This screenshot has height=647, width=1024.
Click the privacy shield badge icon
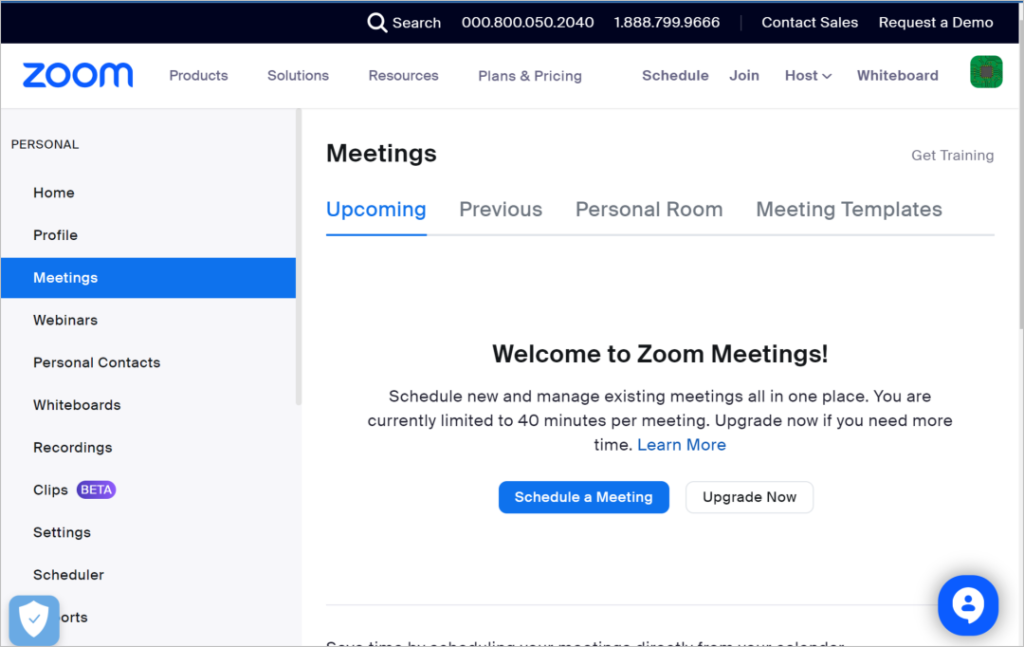tap(34, 620)
